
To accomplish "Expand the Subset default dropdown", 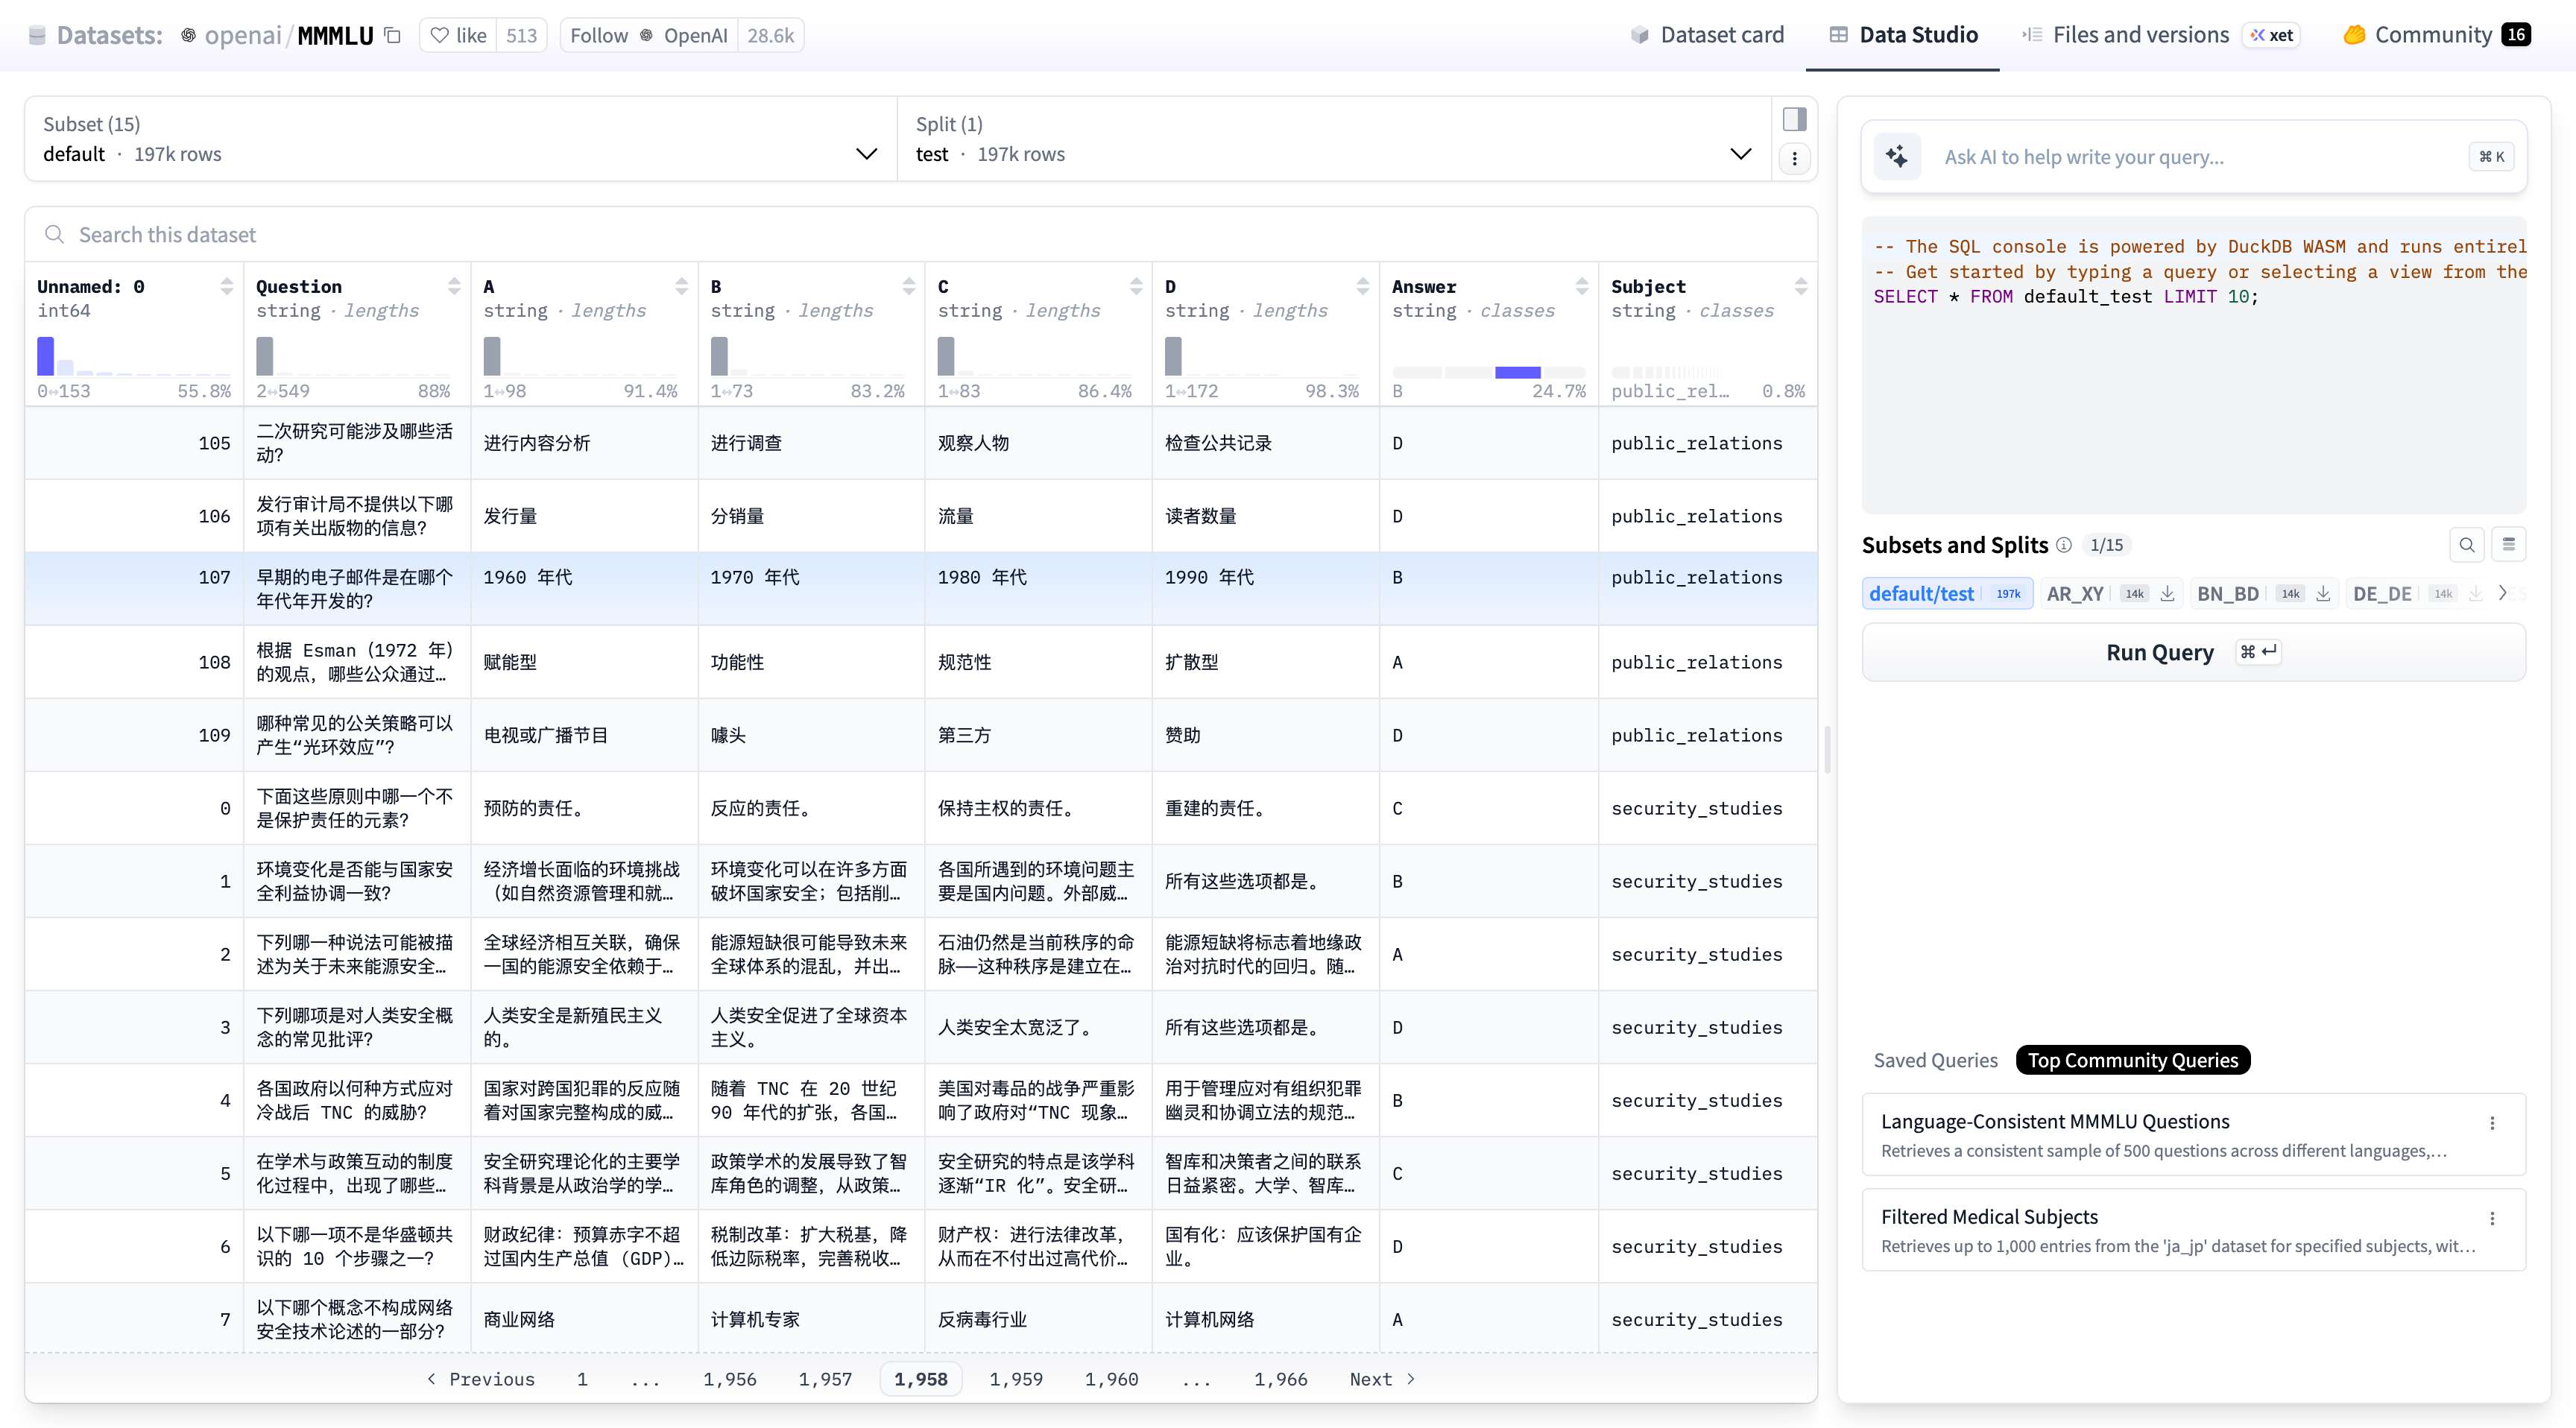I will pyautogui.click(x=866, y=153).
